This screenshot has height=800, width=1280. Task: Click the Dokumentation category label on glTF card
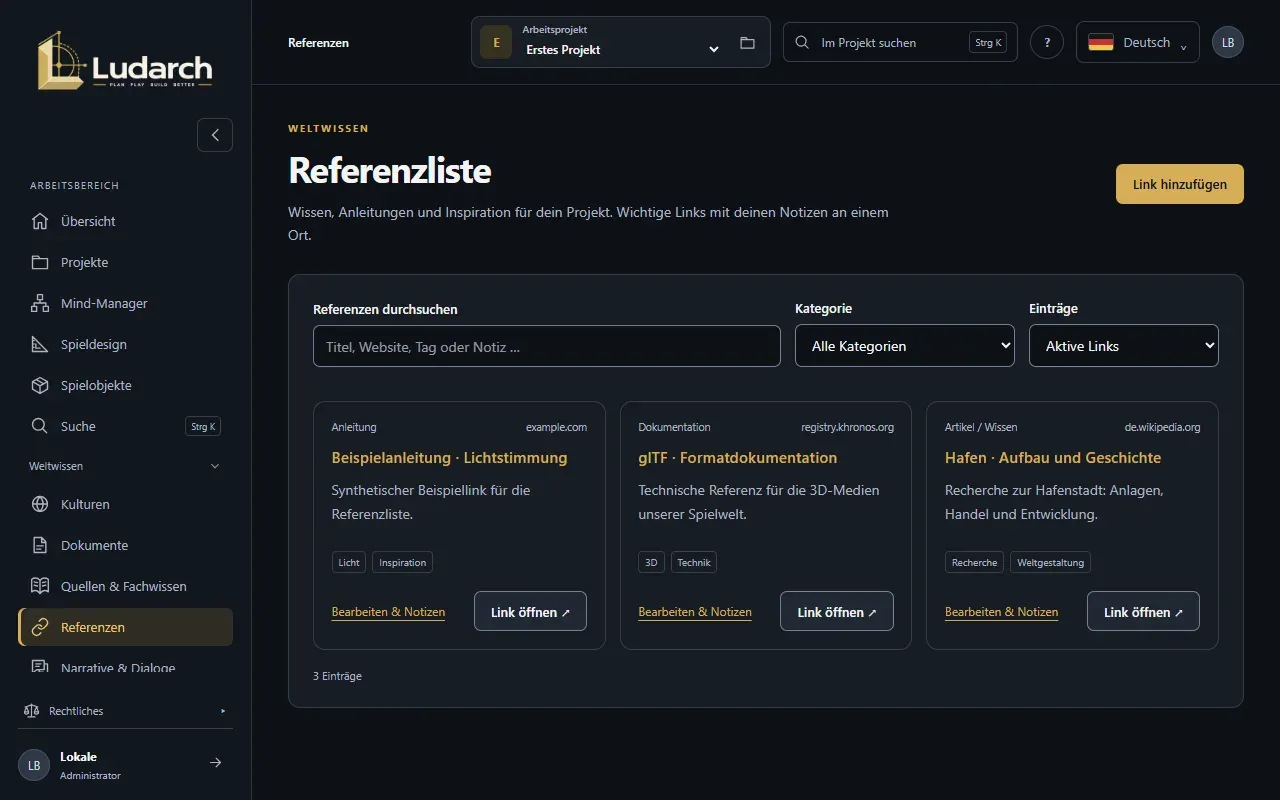(674, 427)
